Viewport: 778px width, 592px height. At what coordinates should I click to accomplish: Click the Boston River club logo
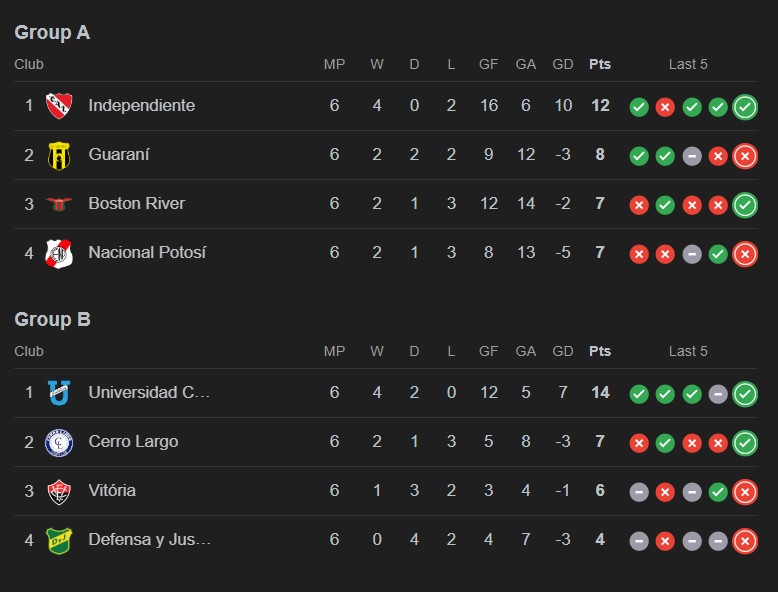(x=59, y=204)
